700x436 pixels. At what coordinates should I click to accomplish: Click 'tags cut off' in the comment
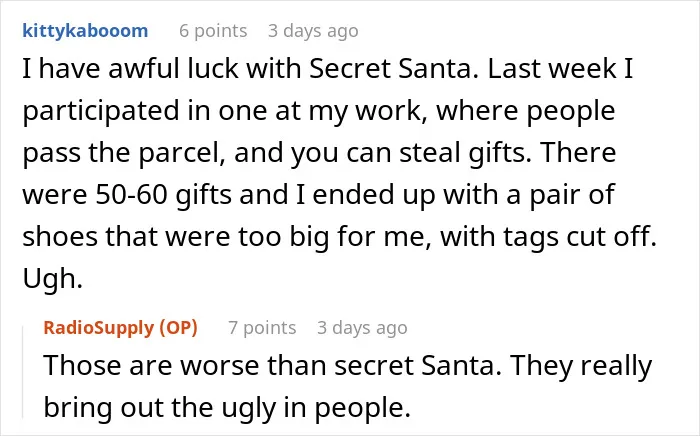coord(577,237)
